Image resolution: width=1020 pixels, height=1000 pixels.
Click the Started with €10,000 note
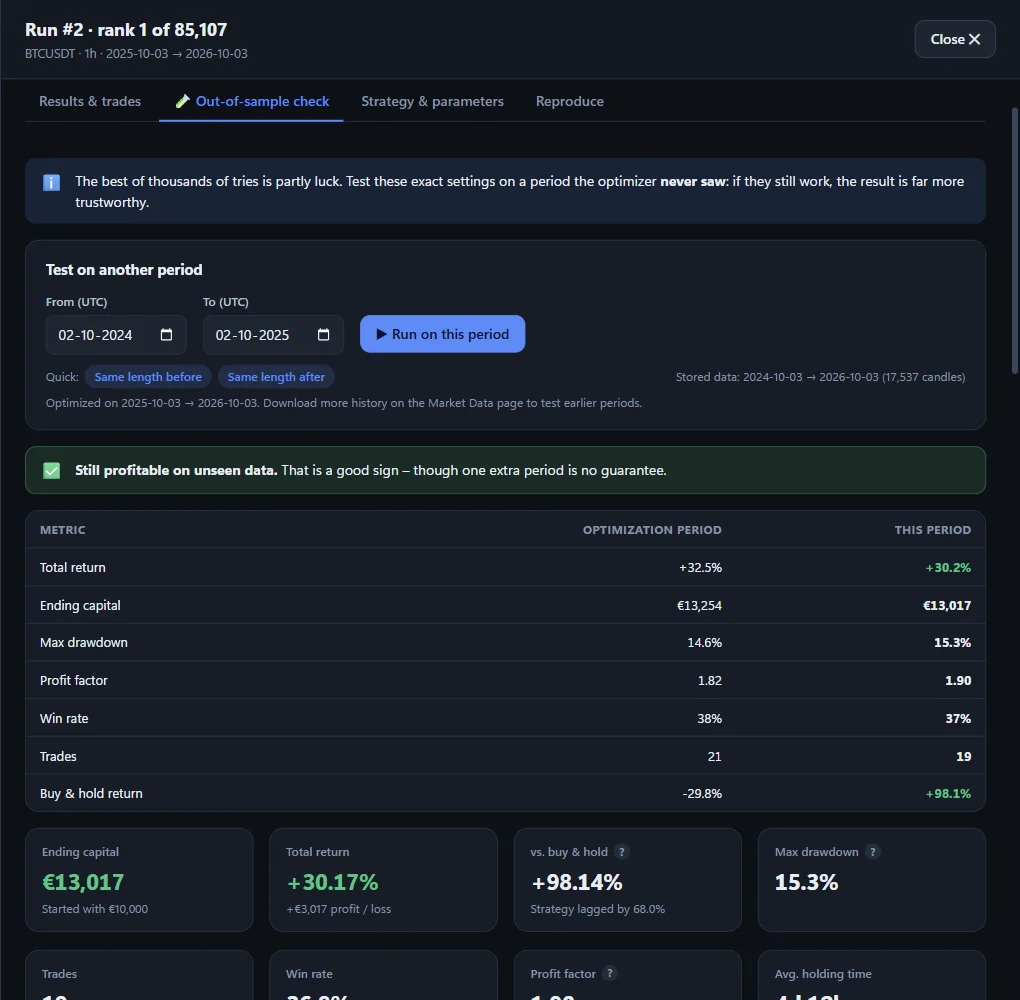click(x=95, y=909)
